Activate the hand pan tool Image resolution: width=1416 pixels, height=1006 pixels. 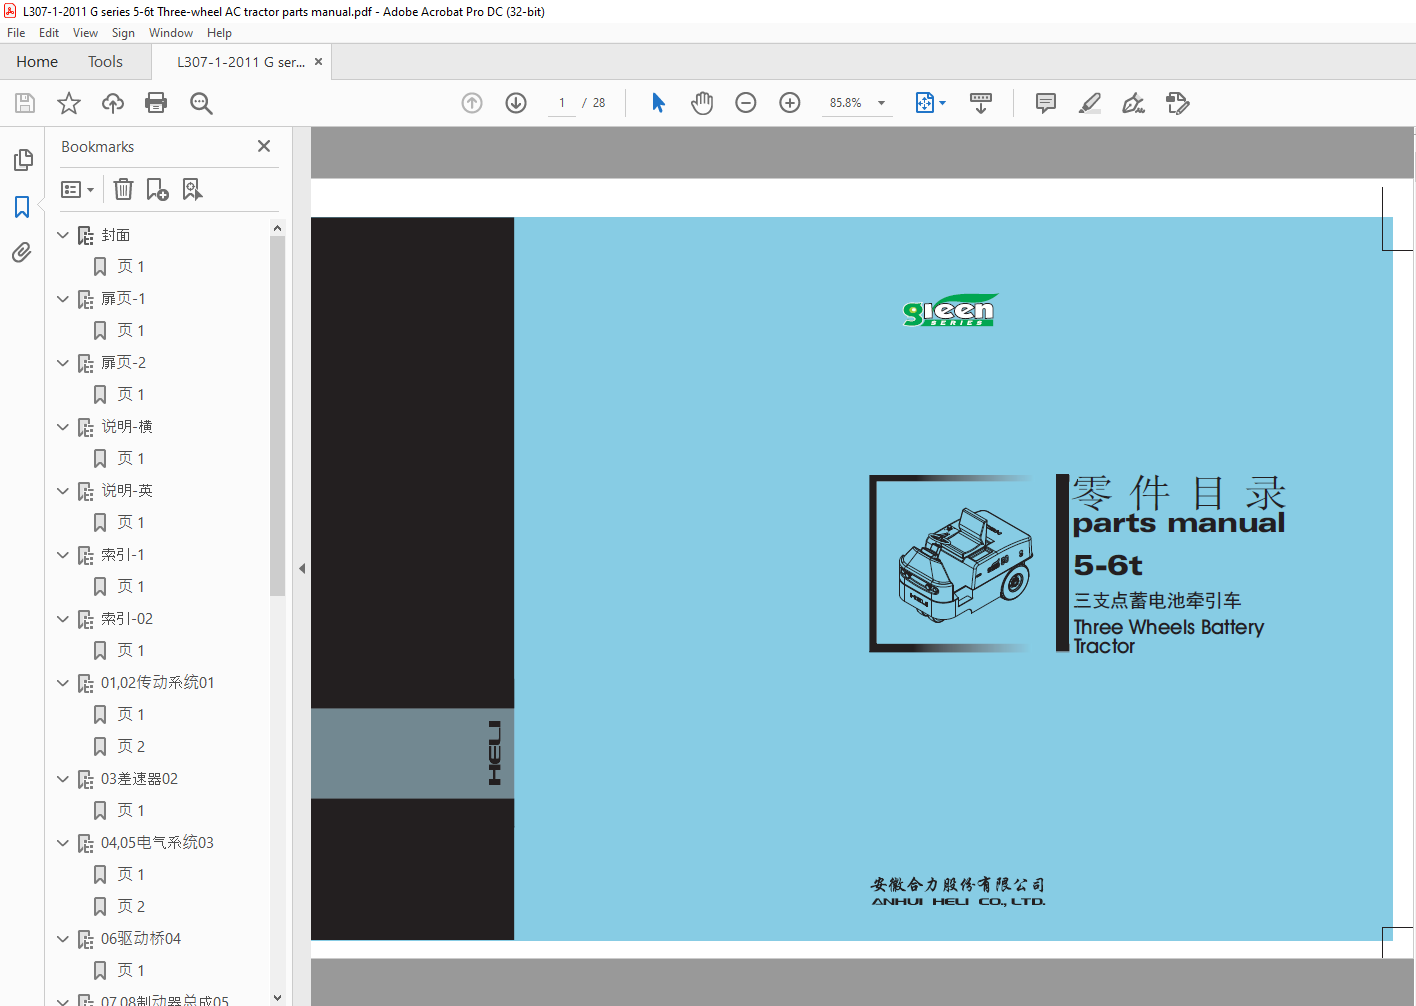pos(702,103)
